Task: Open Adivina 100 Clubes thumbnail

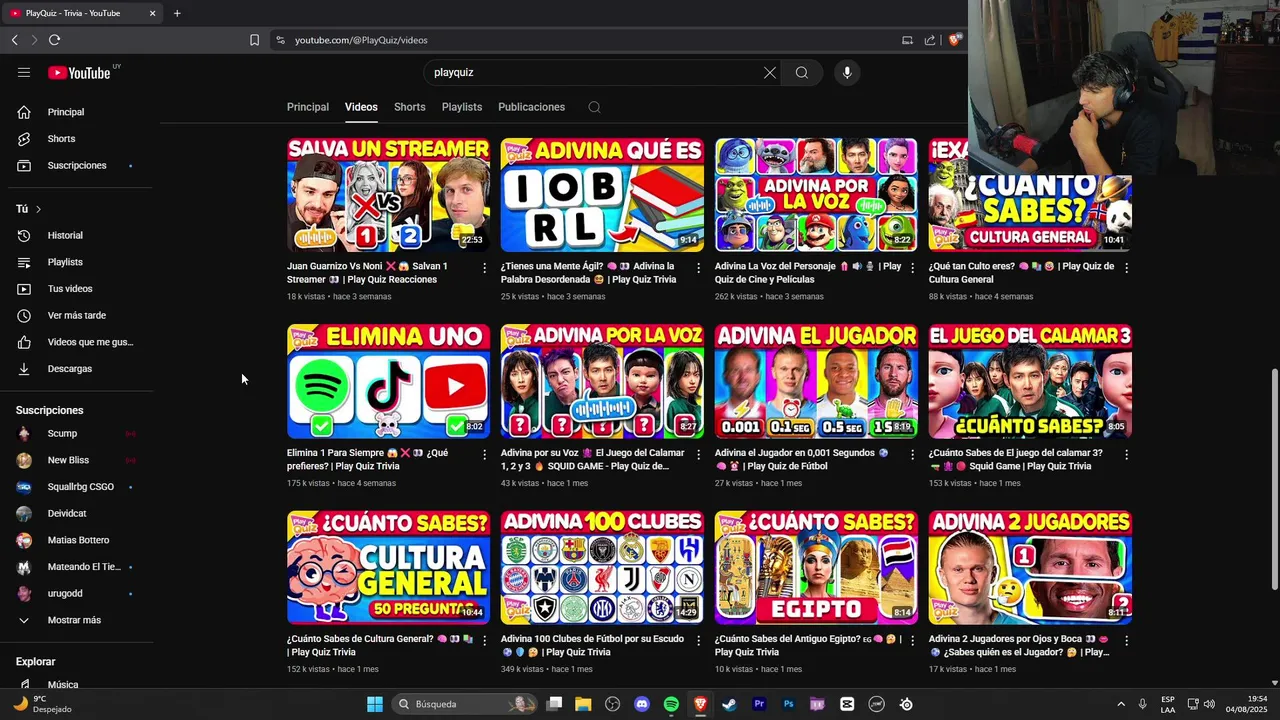Action: (x=602, y=567)
